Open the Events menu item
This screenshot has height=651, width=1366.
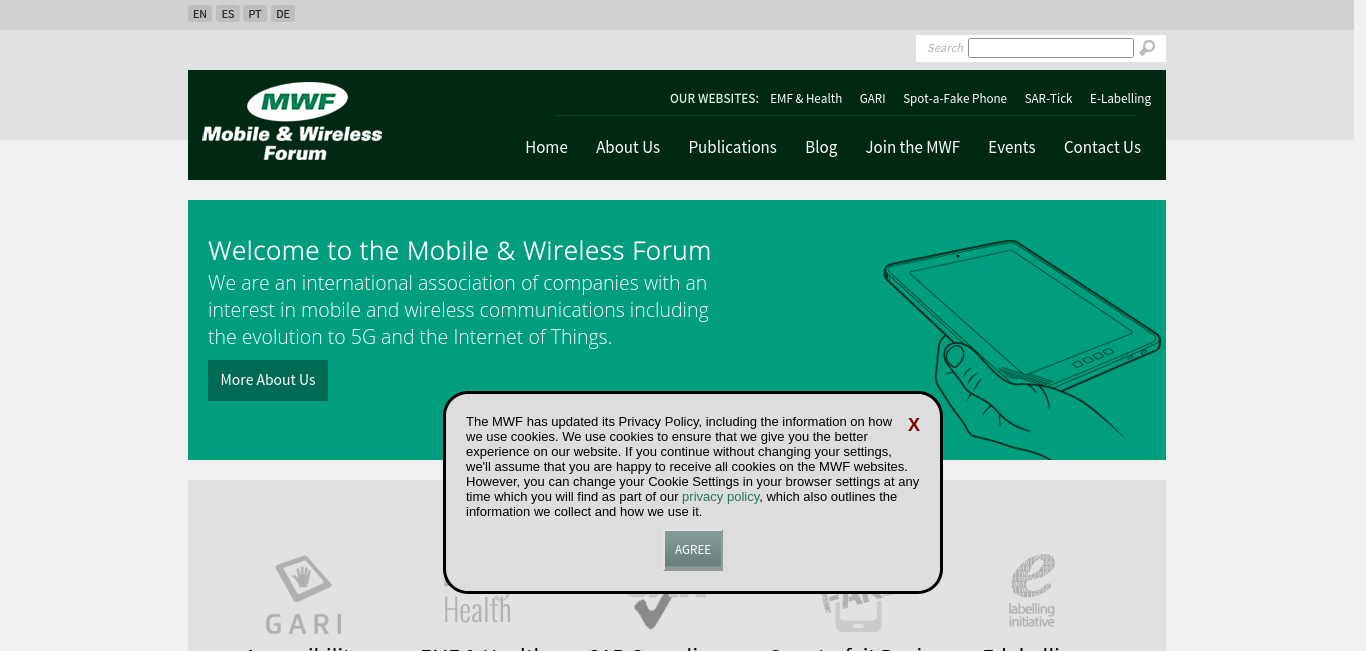click(1012, 147)
